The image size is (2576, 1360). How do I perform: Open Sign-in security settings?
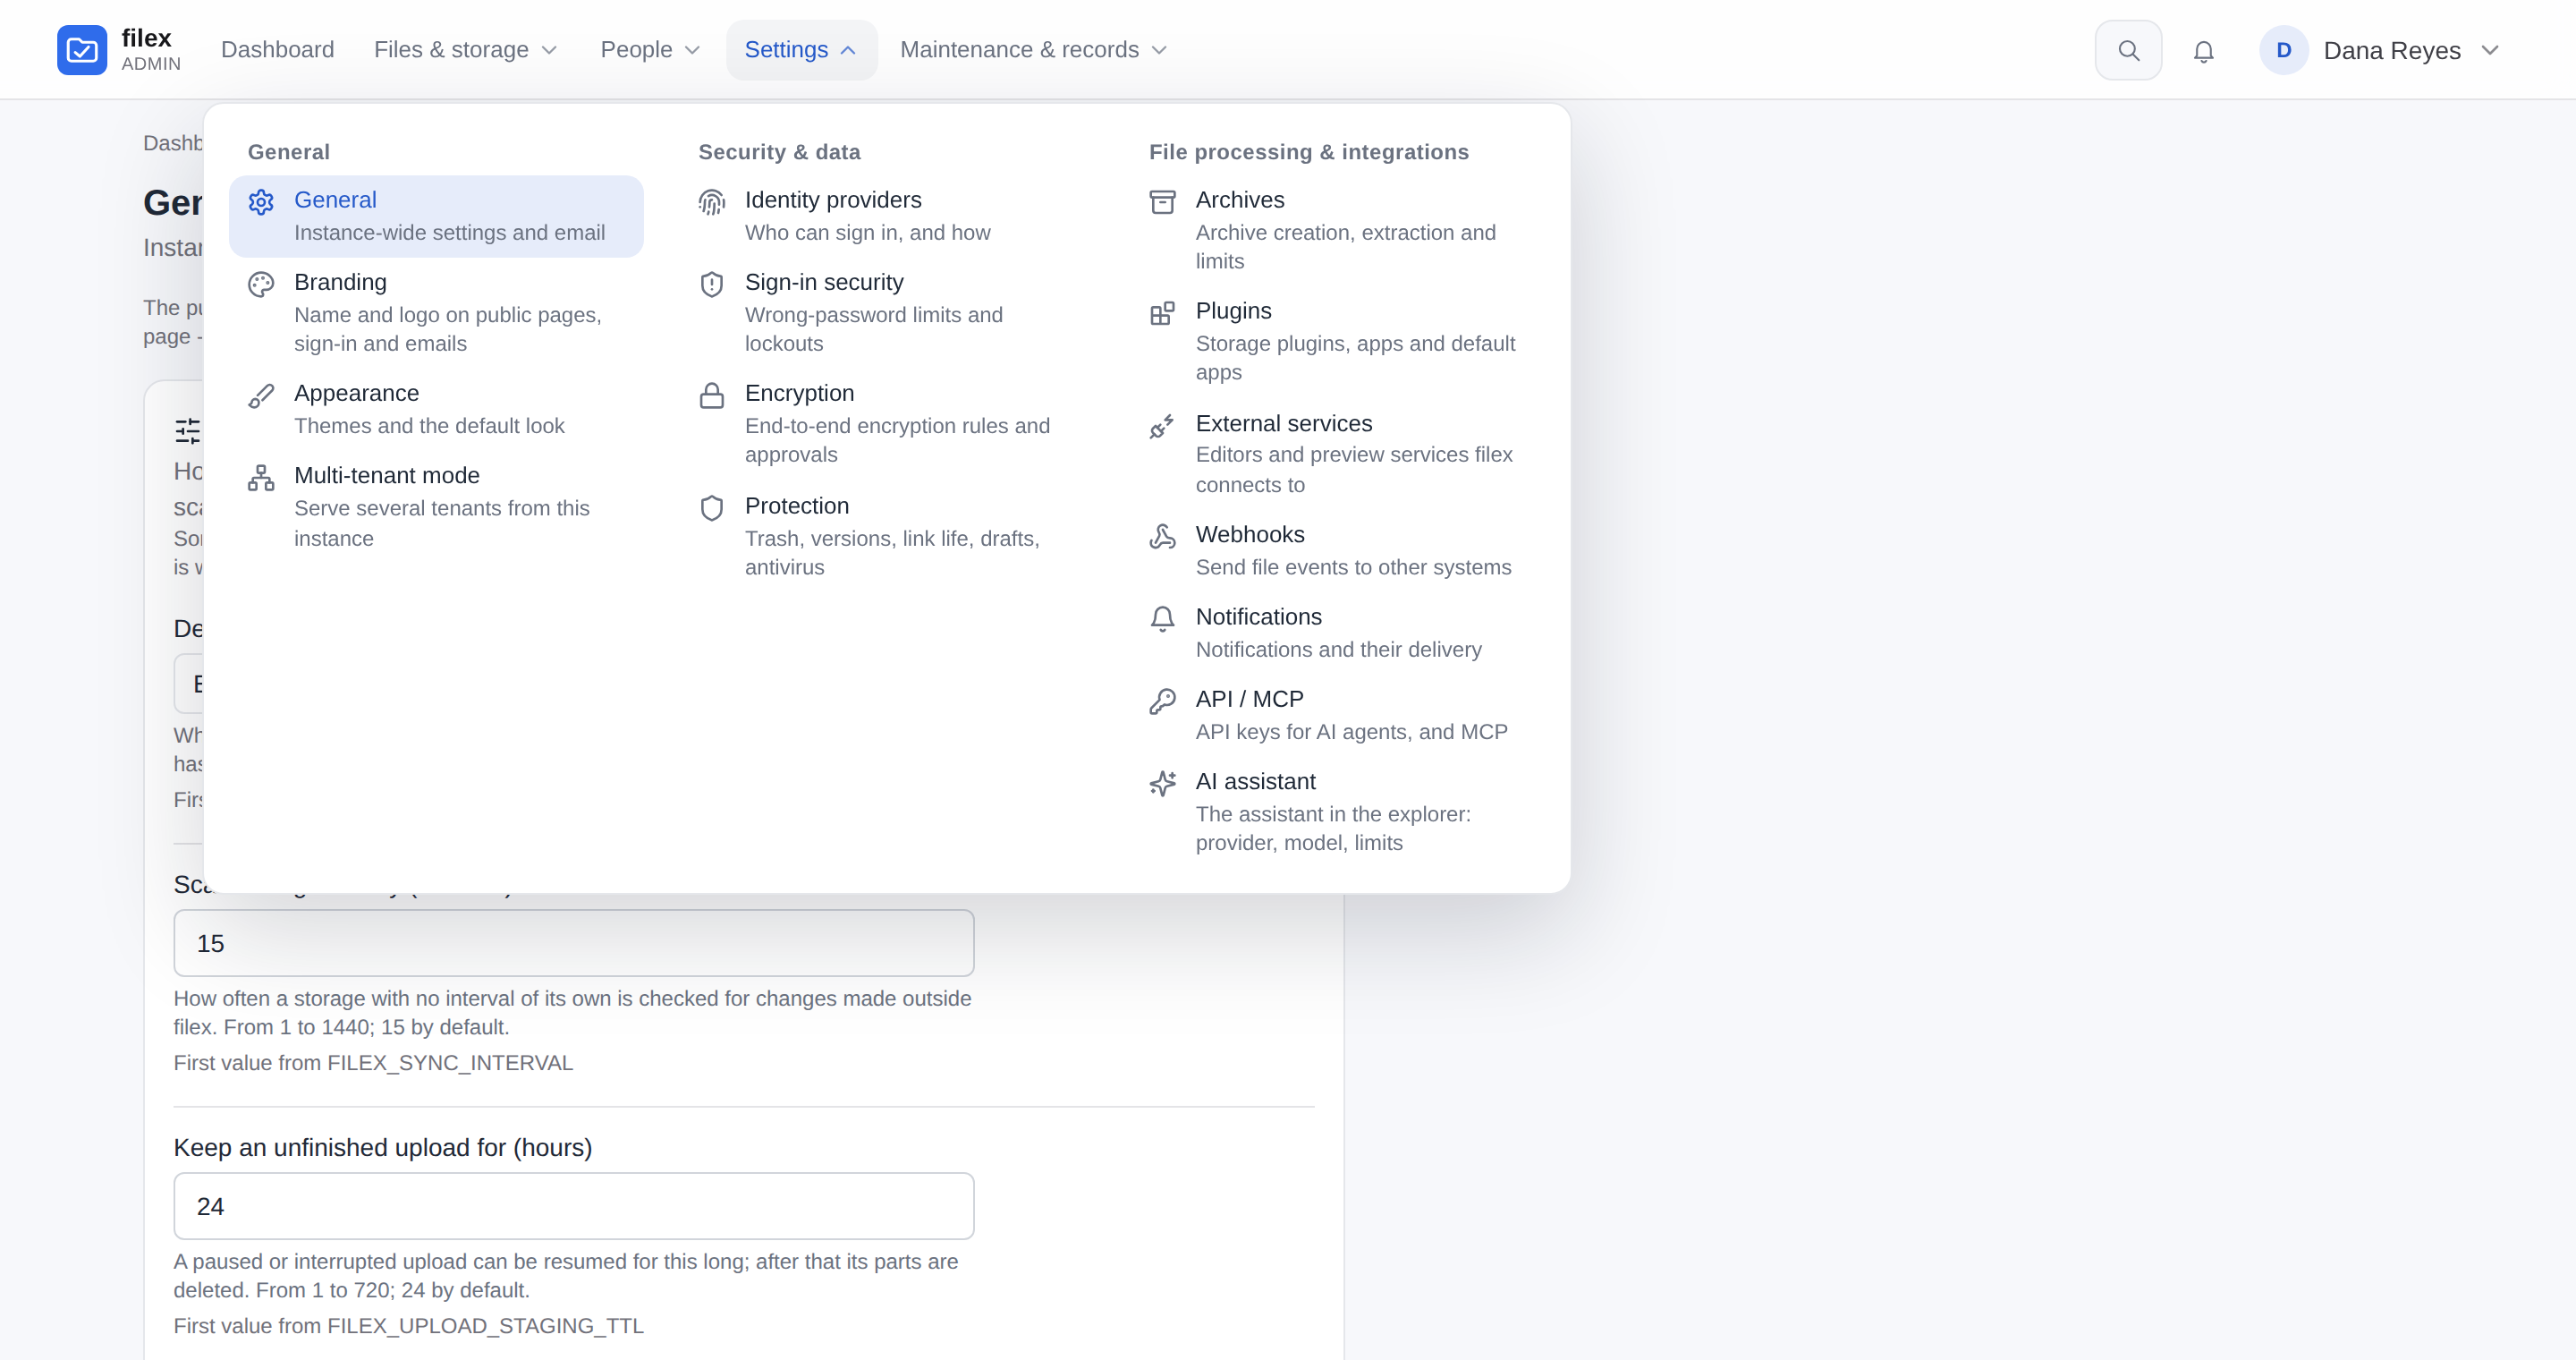click(x=887, y=313)
